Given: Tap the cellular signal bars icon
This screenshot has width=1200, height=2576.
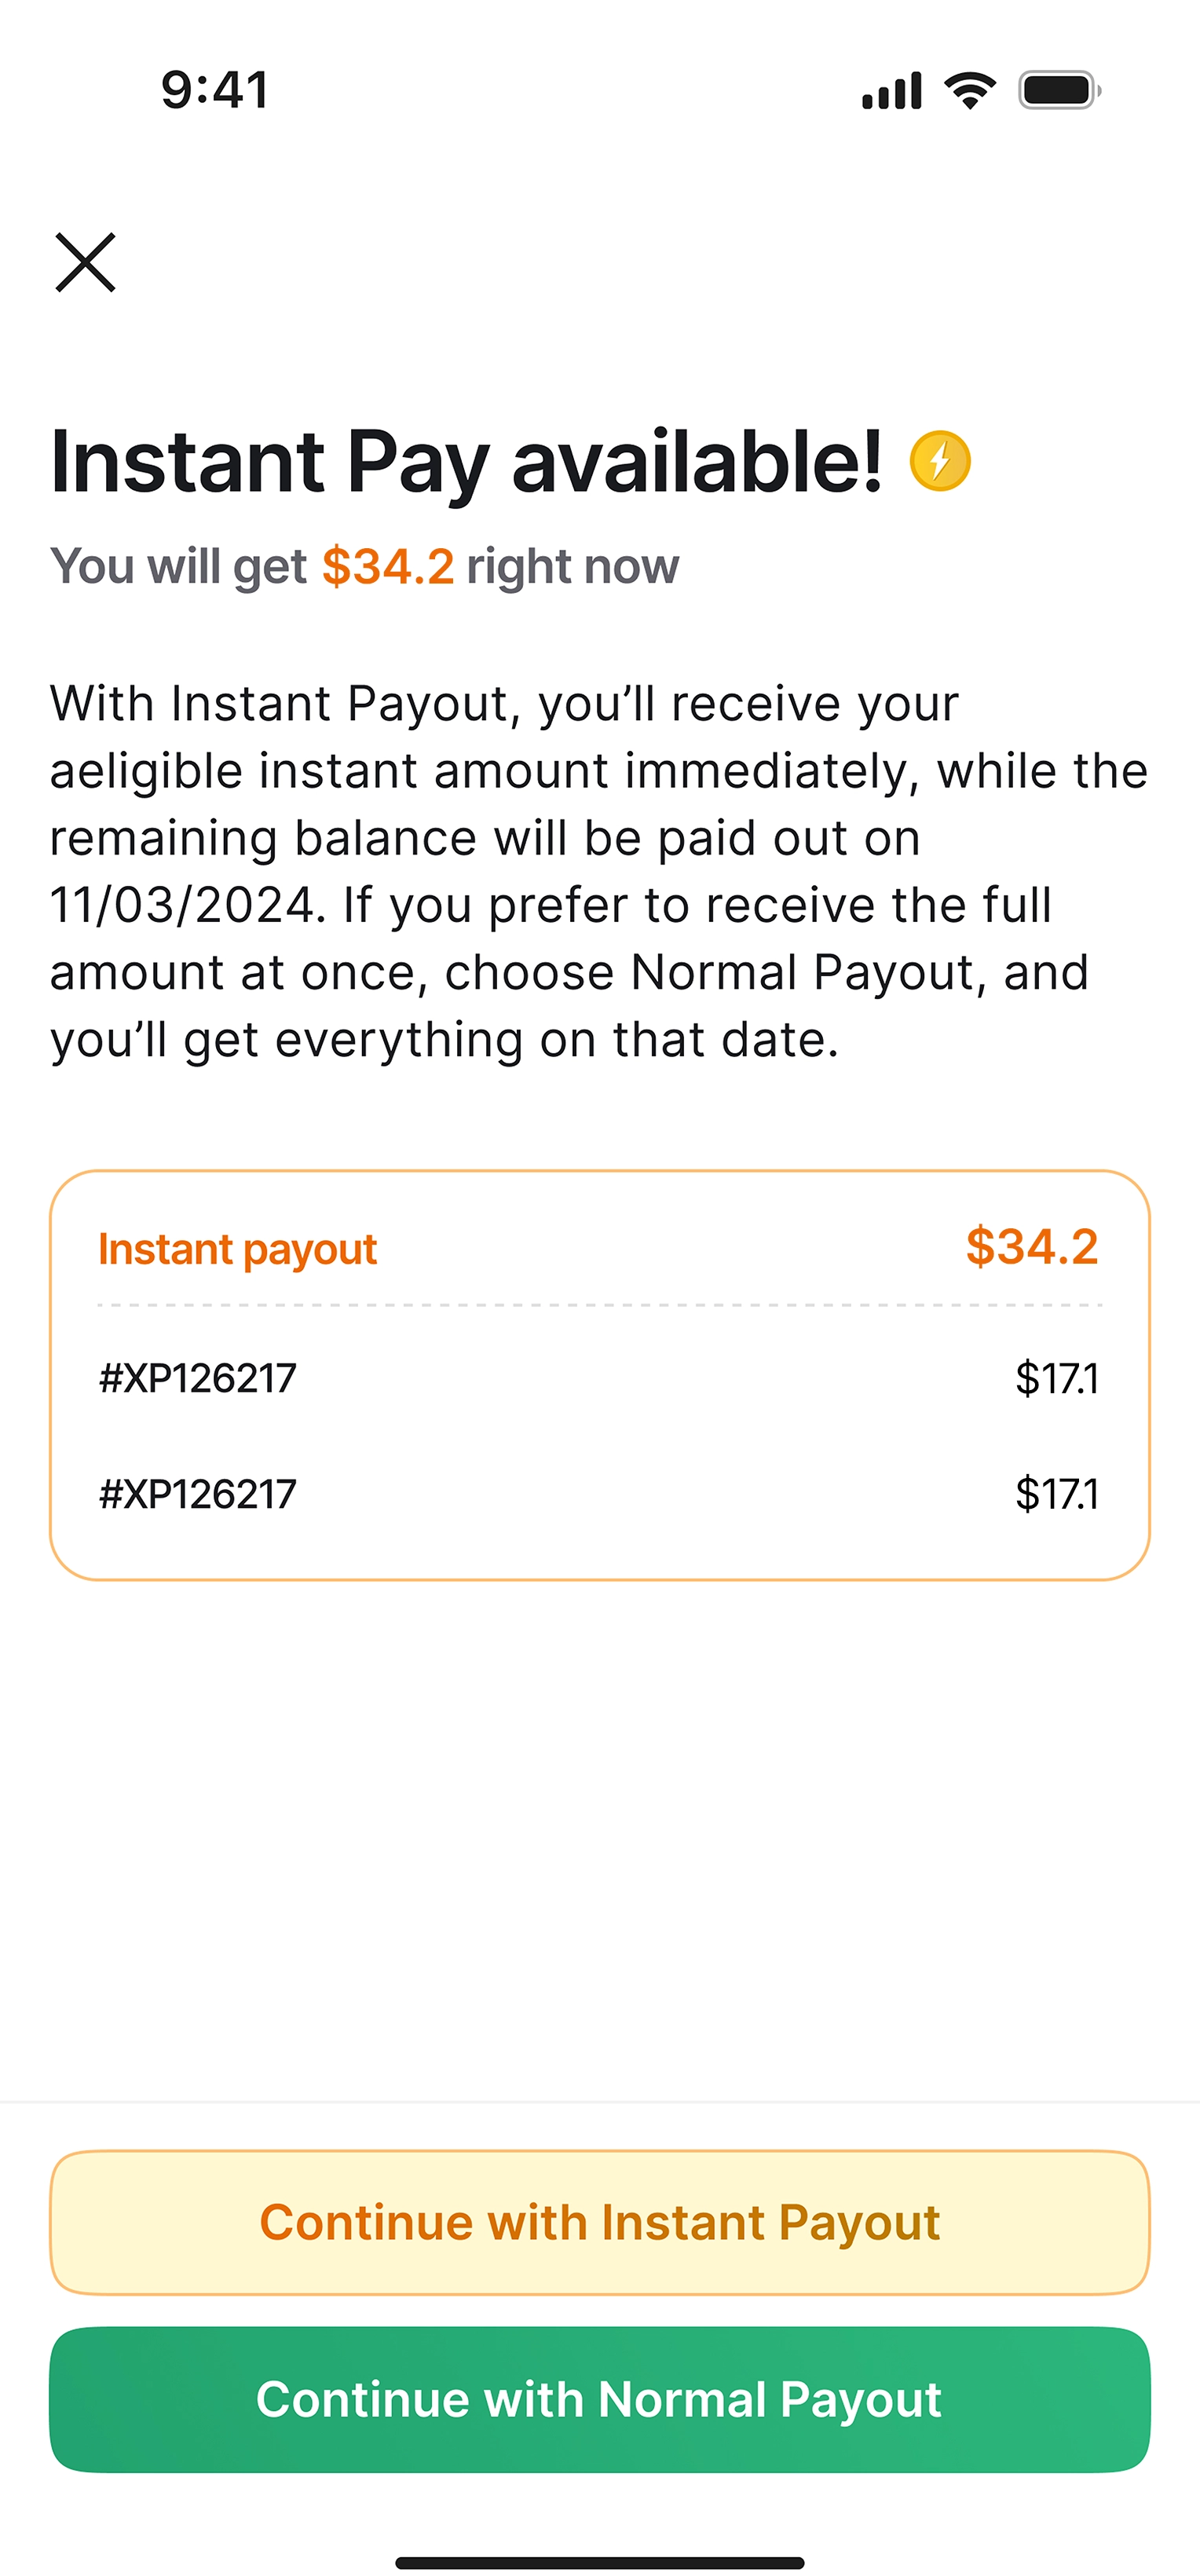Looking at the screenshot, I should [891, 91].
